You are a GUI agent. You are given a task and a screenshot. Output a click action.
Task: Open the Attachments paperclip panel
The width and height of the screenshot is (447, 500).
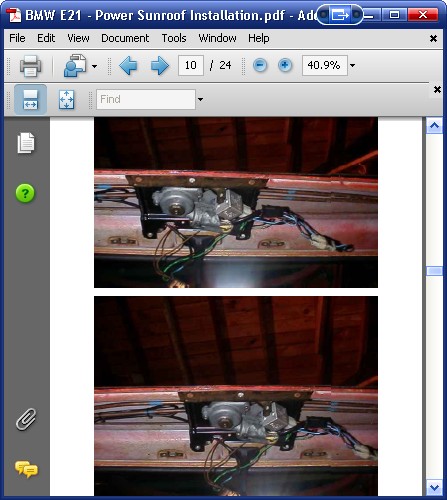[x=26, y=419]
